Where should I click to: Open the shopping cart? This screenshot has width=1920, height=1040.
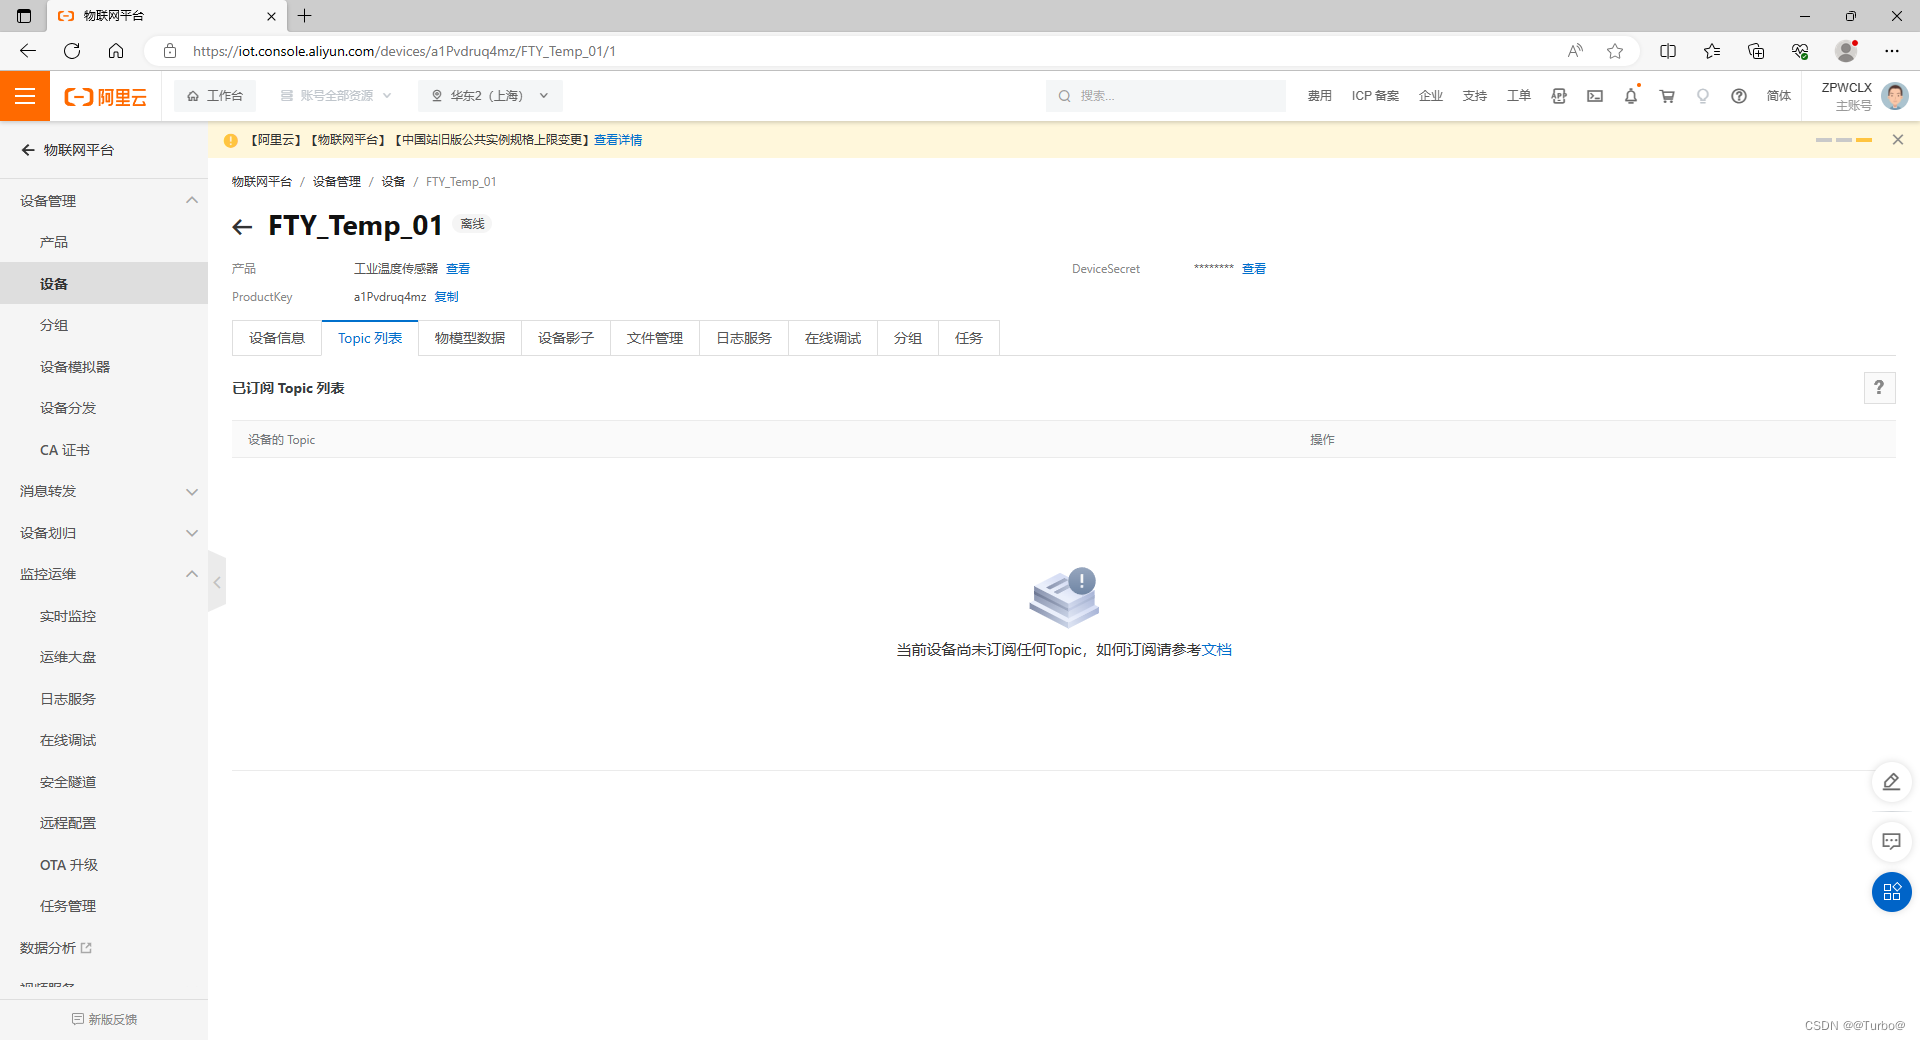coord(1667,96)
